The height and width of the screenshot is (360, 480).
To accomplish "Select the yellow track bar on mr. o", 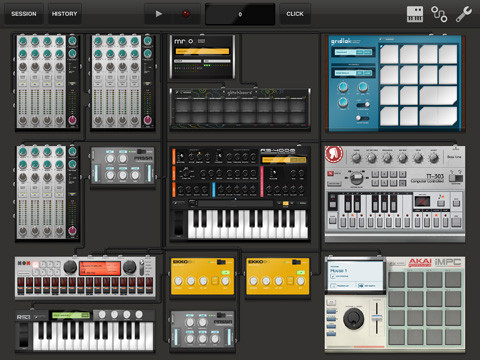I will coord(202,51).
